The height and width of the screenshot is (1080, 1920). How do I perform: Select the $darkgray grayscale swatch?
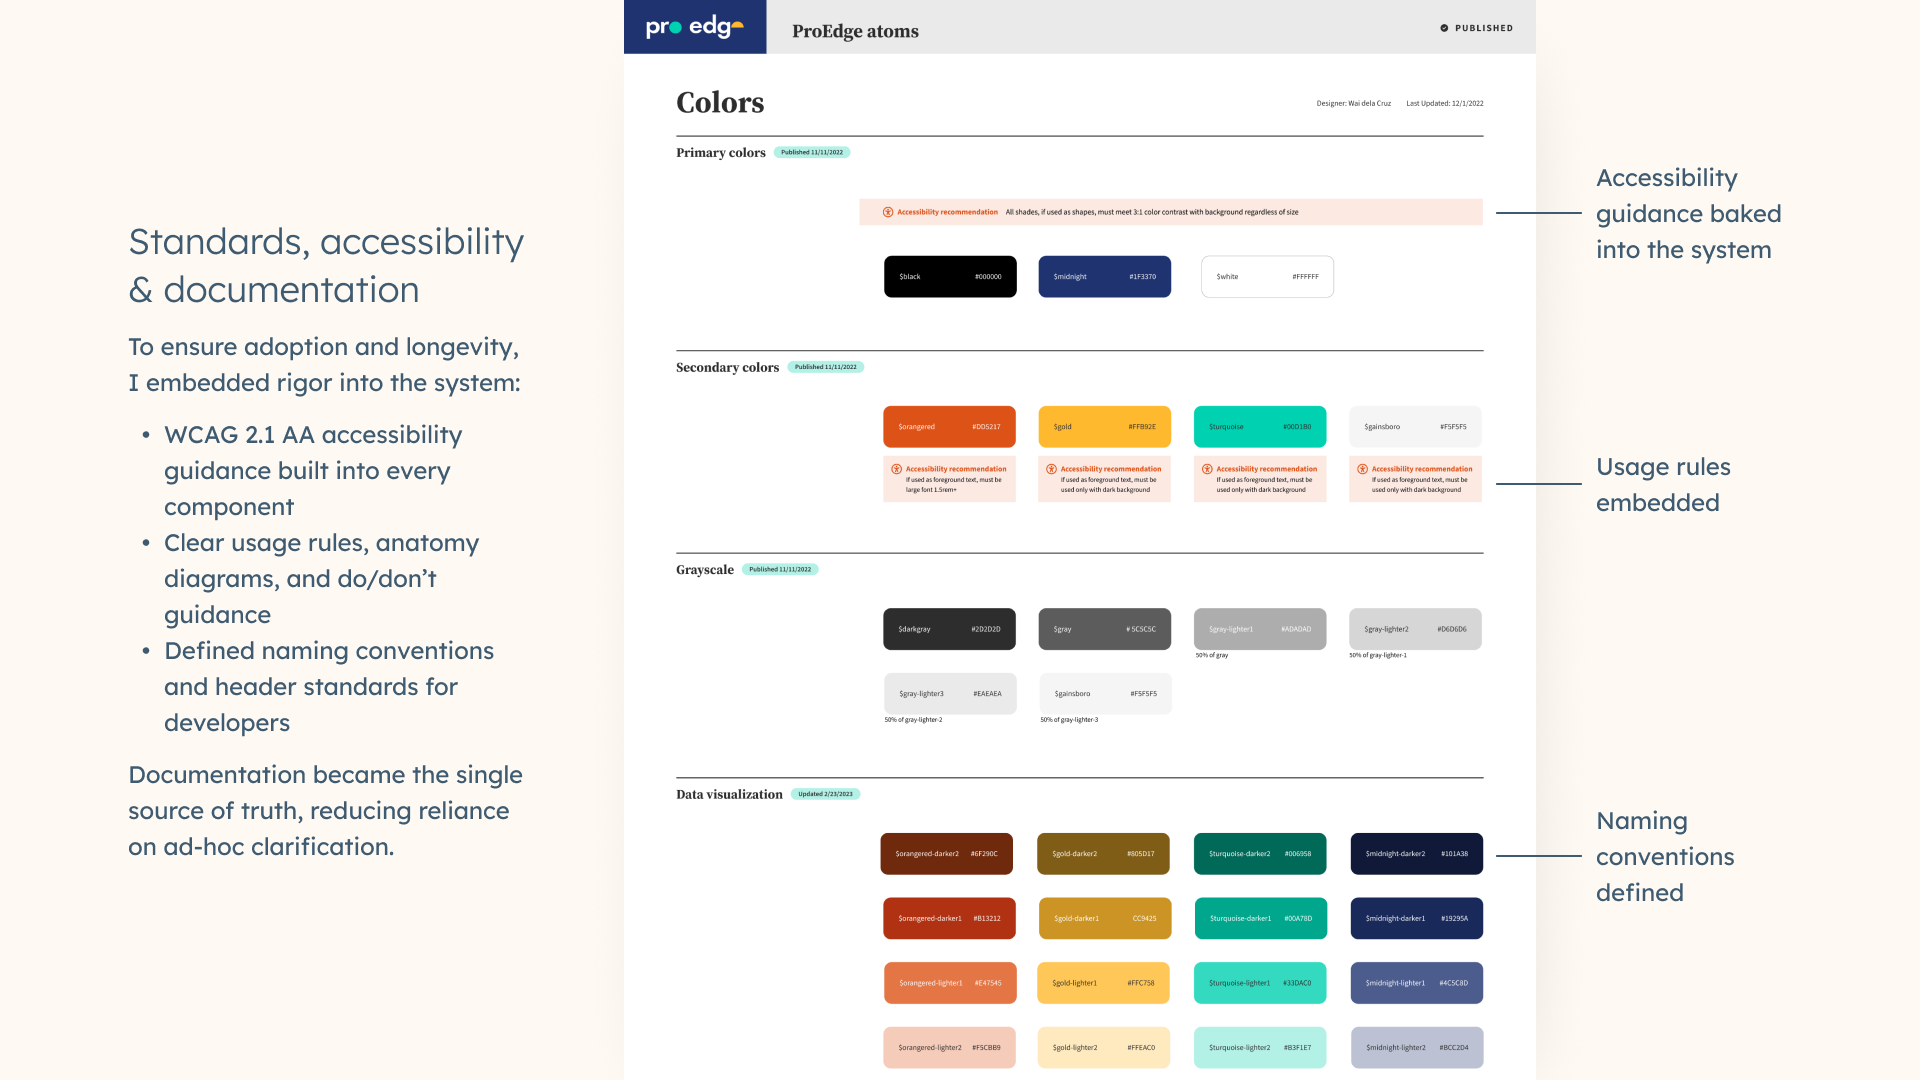click(x=948, y=629)
